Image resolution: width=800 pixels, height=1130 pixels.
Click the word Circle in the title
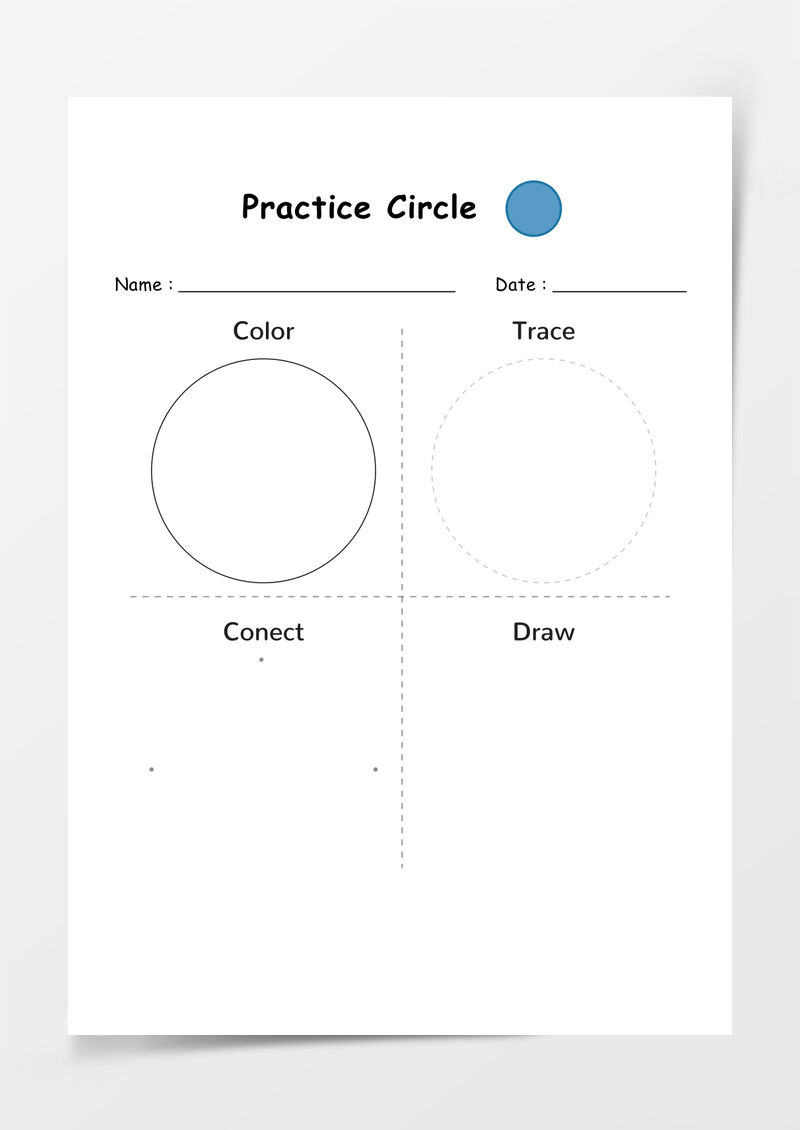432,207
